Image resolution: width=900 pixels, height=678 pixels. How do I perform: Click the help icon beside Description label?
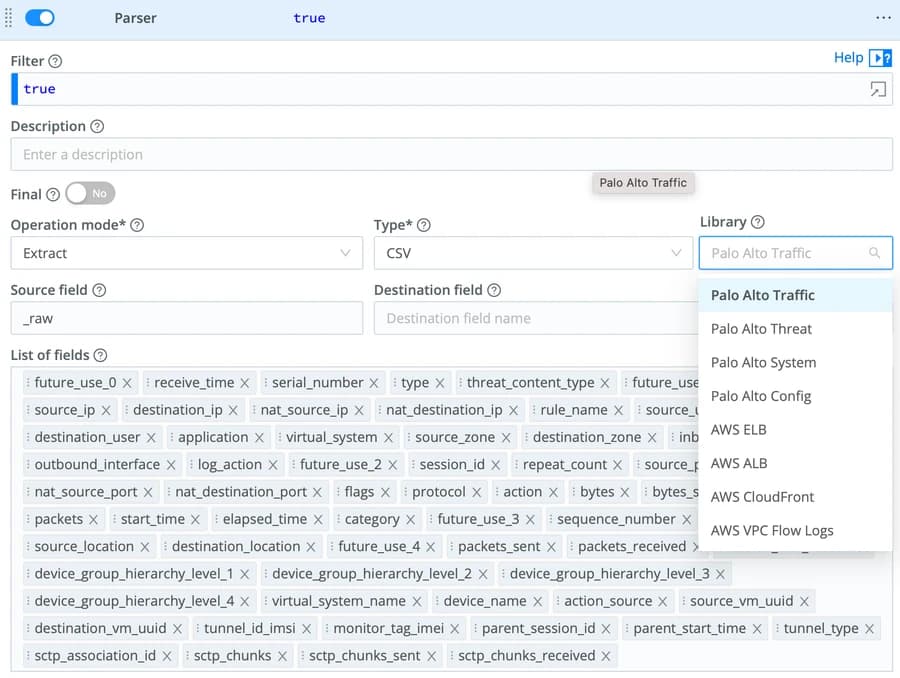[97, 127]
